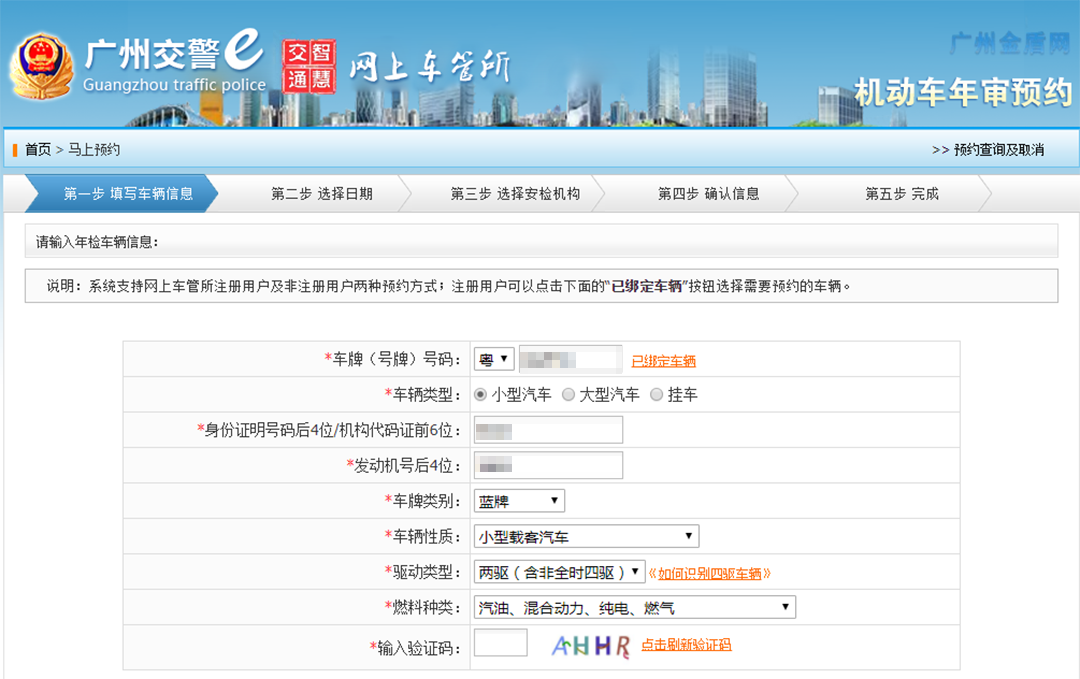Image resolution: width=1080 pixels, height=679 pixels.
Task: Click the Guangzhou traffic police emblem logo
Action: click(x=41, y=66)
